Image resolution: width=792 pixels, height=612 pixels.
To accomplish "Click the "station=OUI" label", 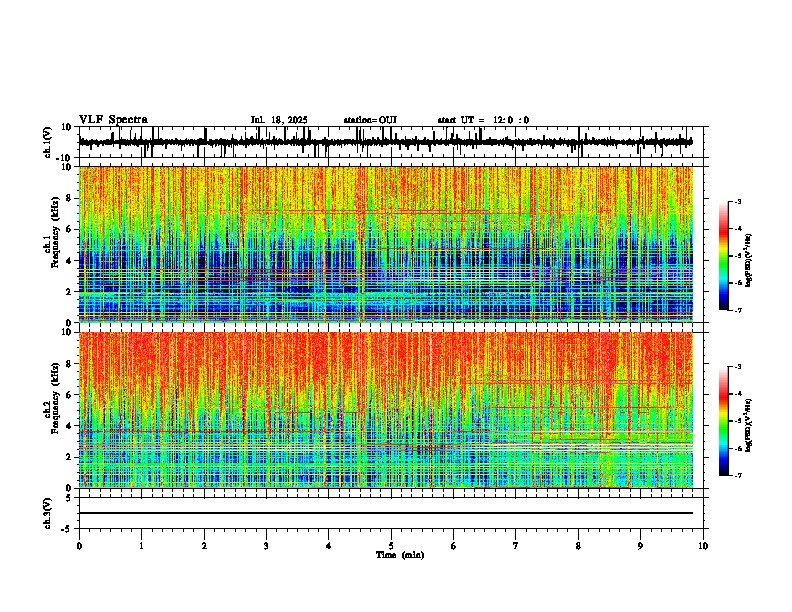I will coord(370,120).
